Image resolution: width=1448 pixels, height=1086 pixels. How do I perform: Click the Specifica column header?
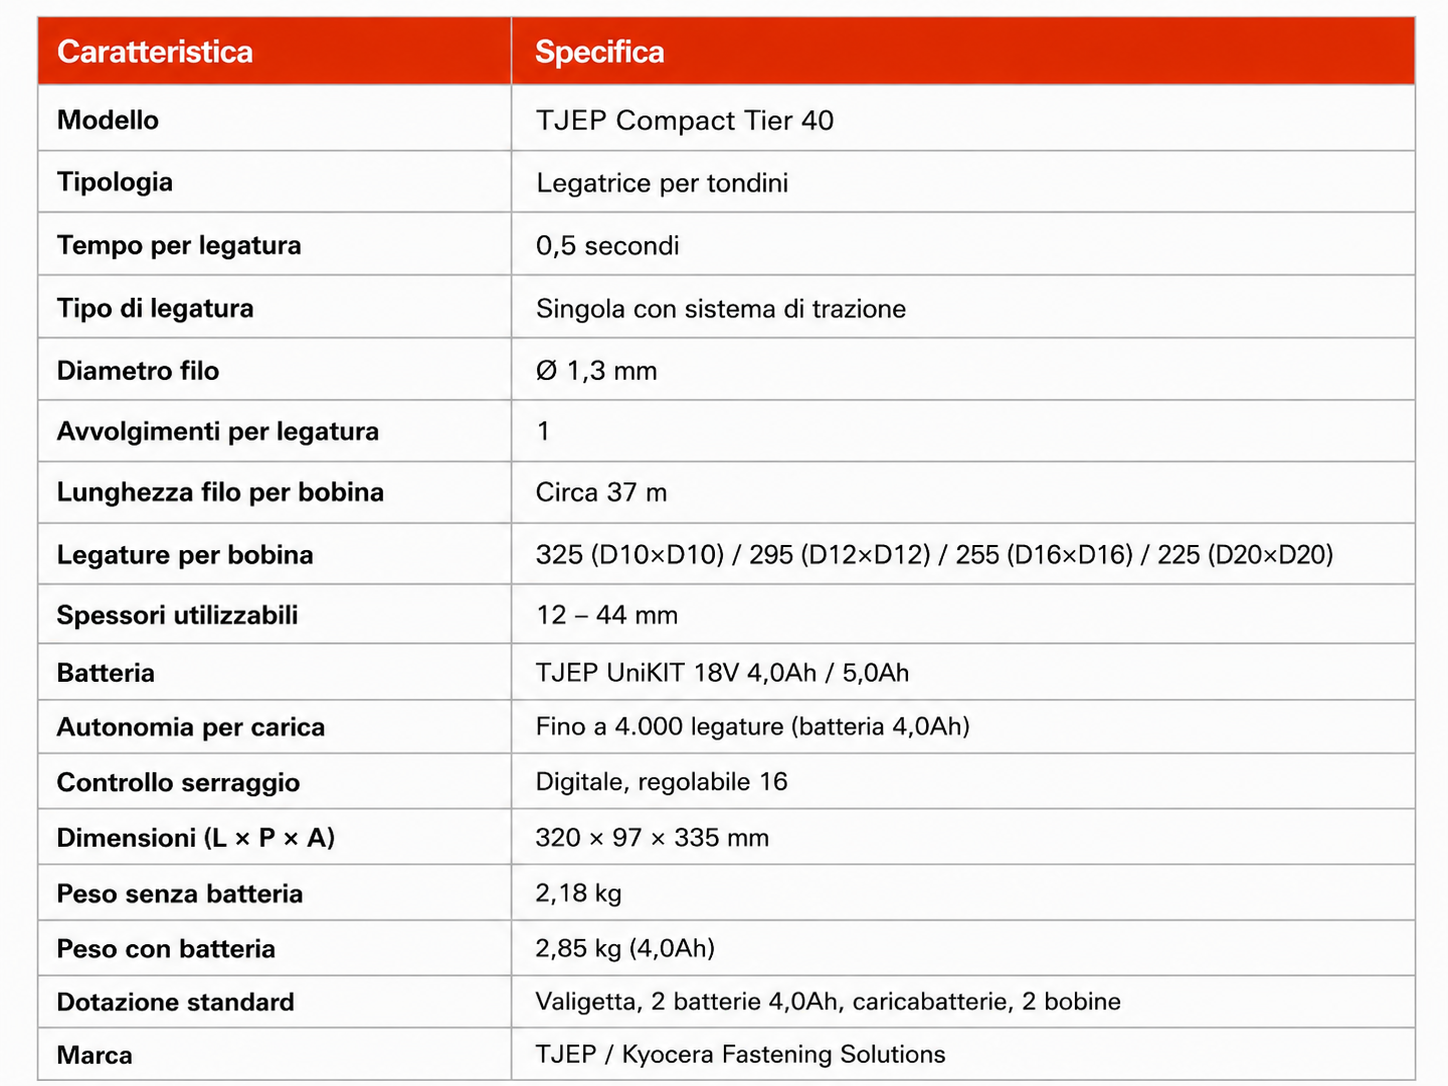(599, 52)
